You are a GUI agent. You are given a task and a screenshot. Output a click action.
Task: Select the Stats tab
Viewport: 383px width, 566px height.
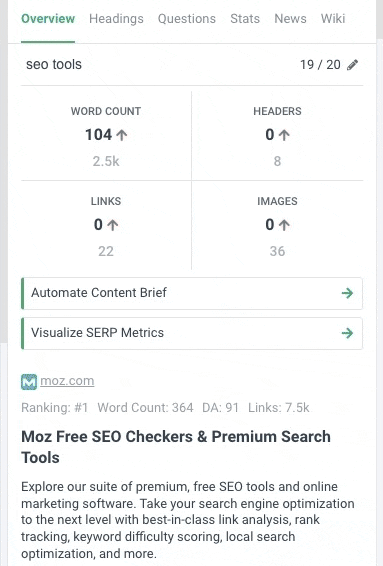coord(245,19)
